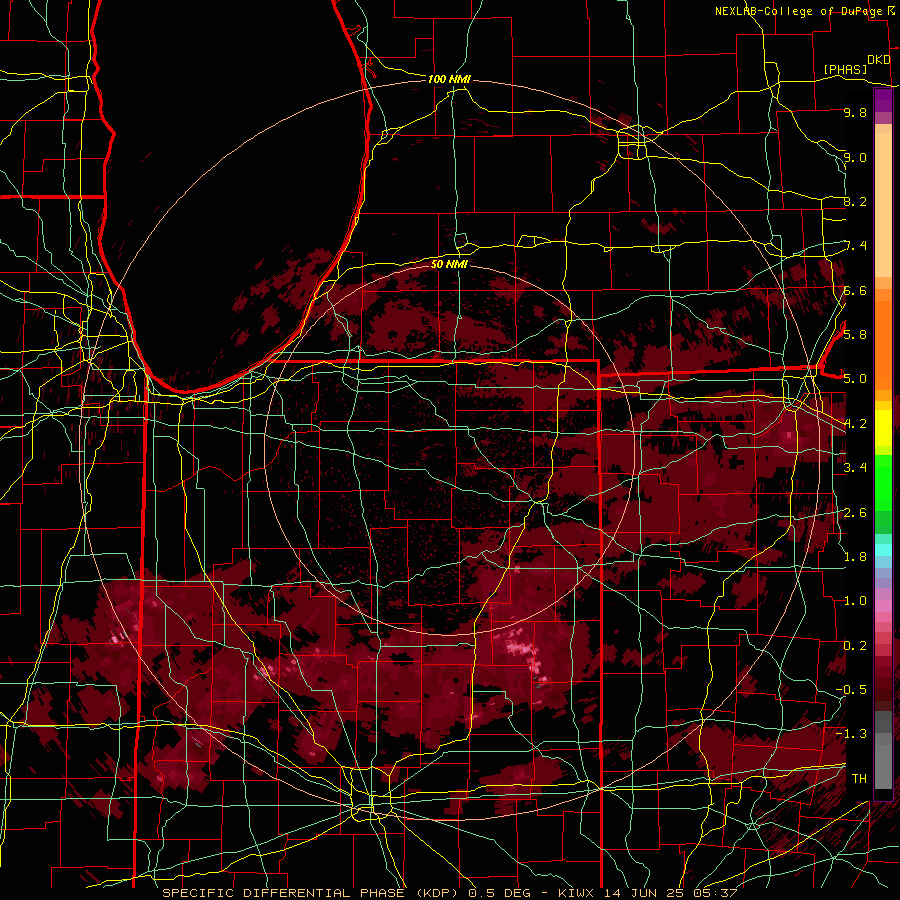Pick the pink band of the color bar
This screenshot has width=900, height=900.
tap(883, 606)
